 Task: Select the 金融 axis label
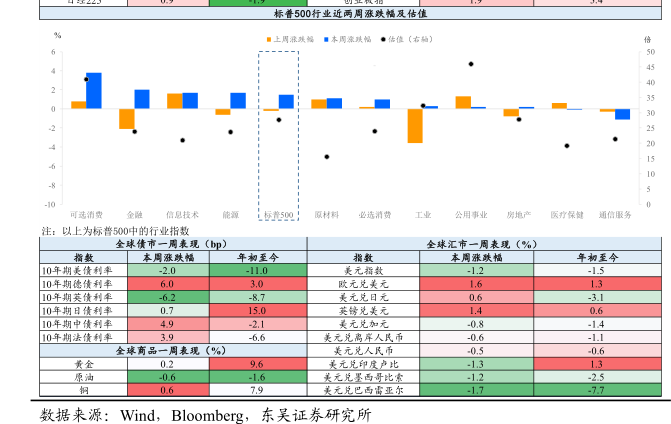coord(134,215)
